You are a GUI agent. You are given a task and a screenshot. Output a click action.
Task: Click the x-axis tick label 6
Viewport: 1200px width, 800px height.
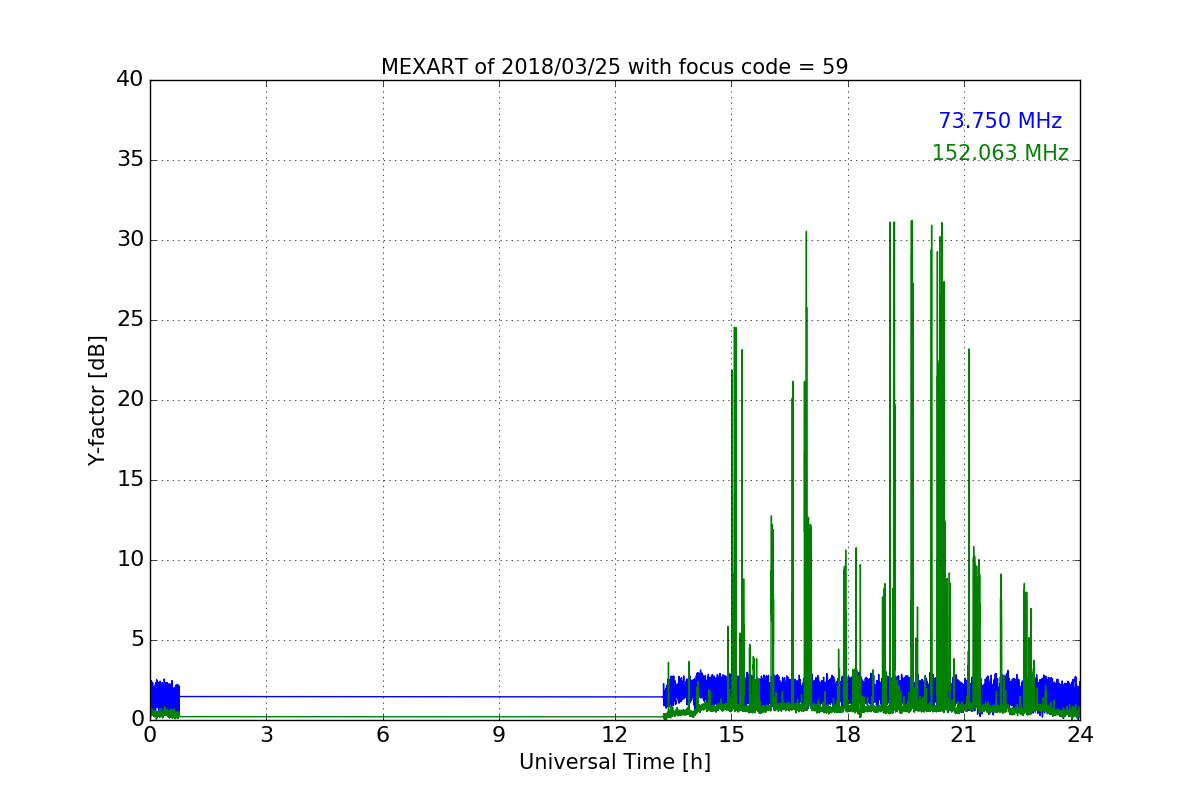click(x=382, y=735)
